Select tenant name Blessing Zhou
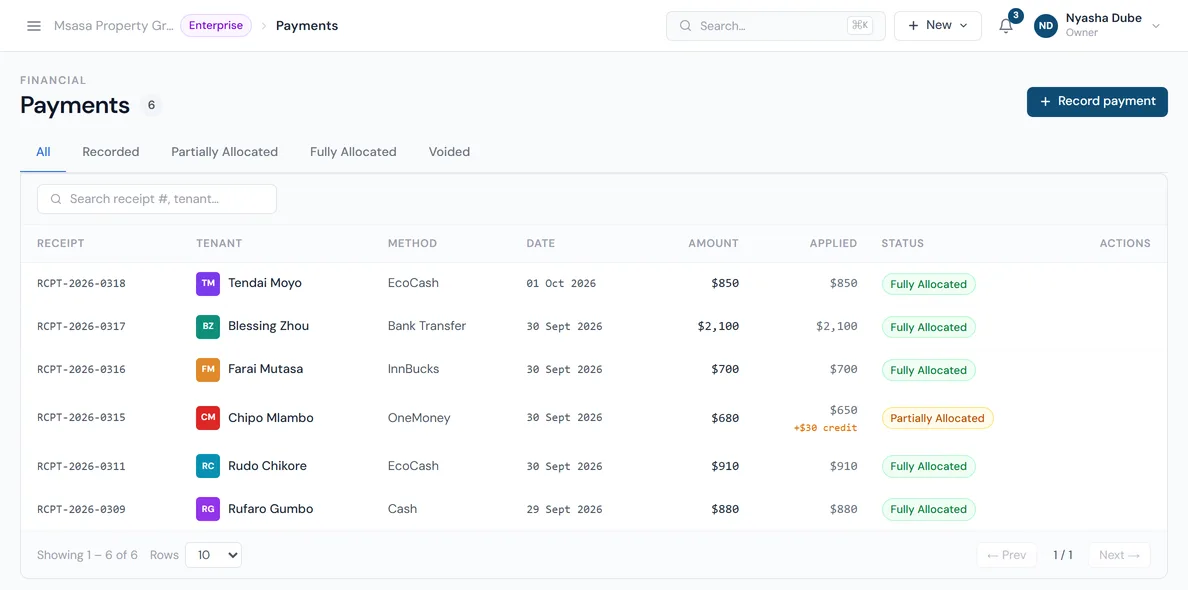1188x590 pixels. pyautogui.click(x=269, y=326)
